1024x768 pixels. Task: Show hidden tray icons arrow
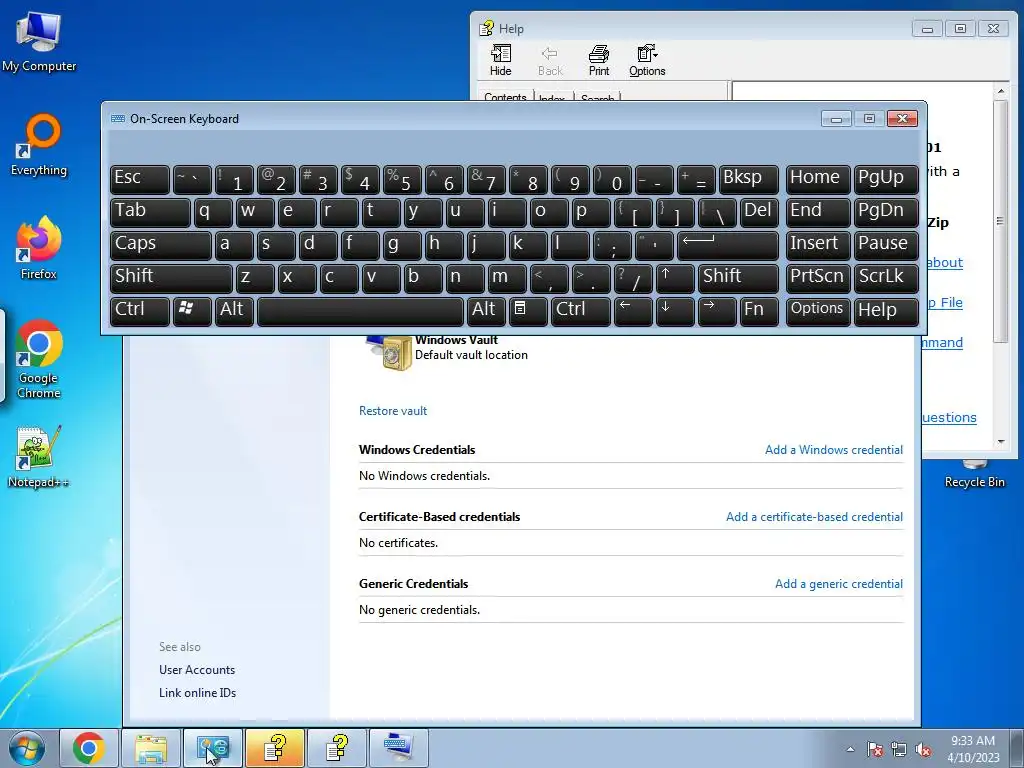tap(850, 749)
